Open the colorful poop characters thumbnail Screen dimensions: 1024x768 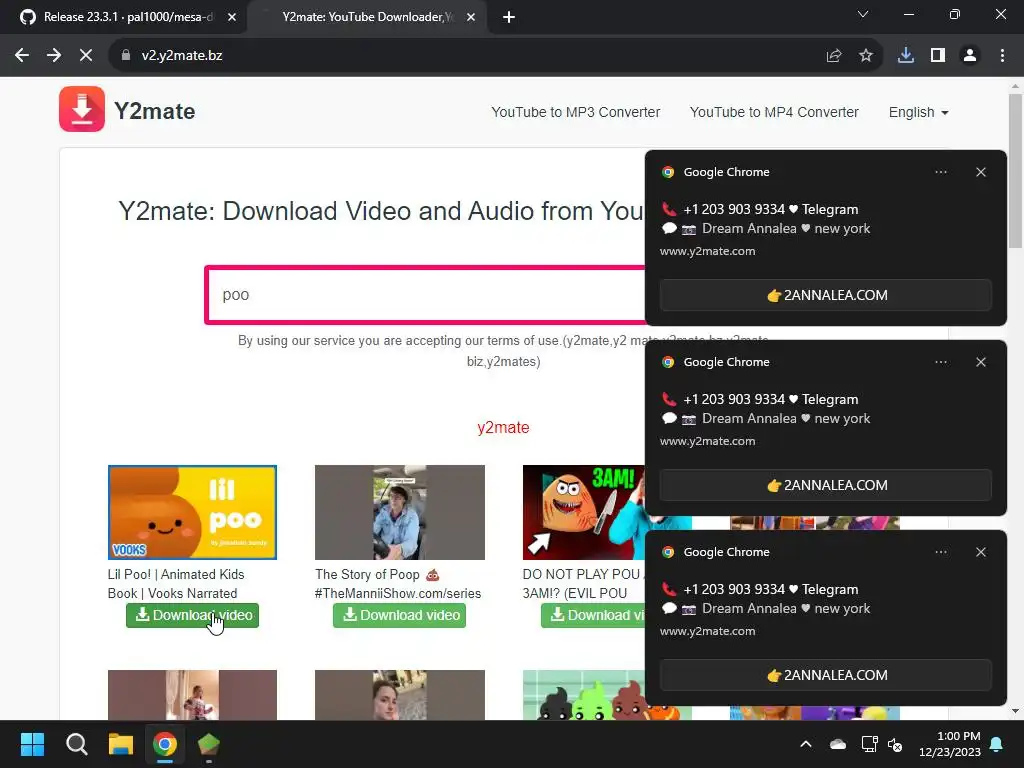point(583,695)
